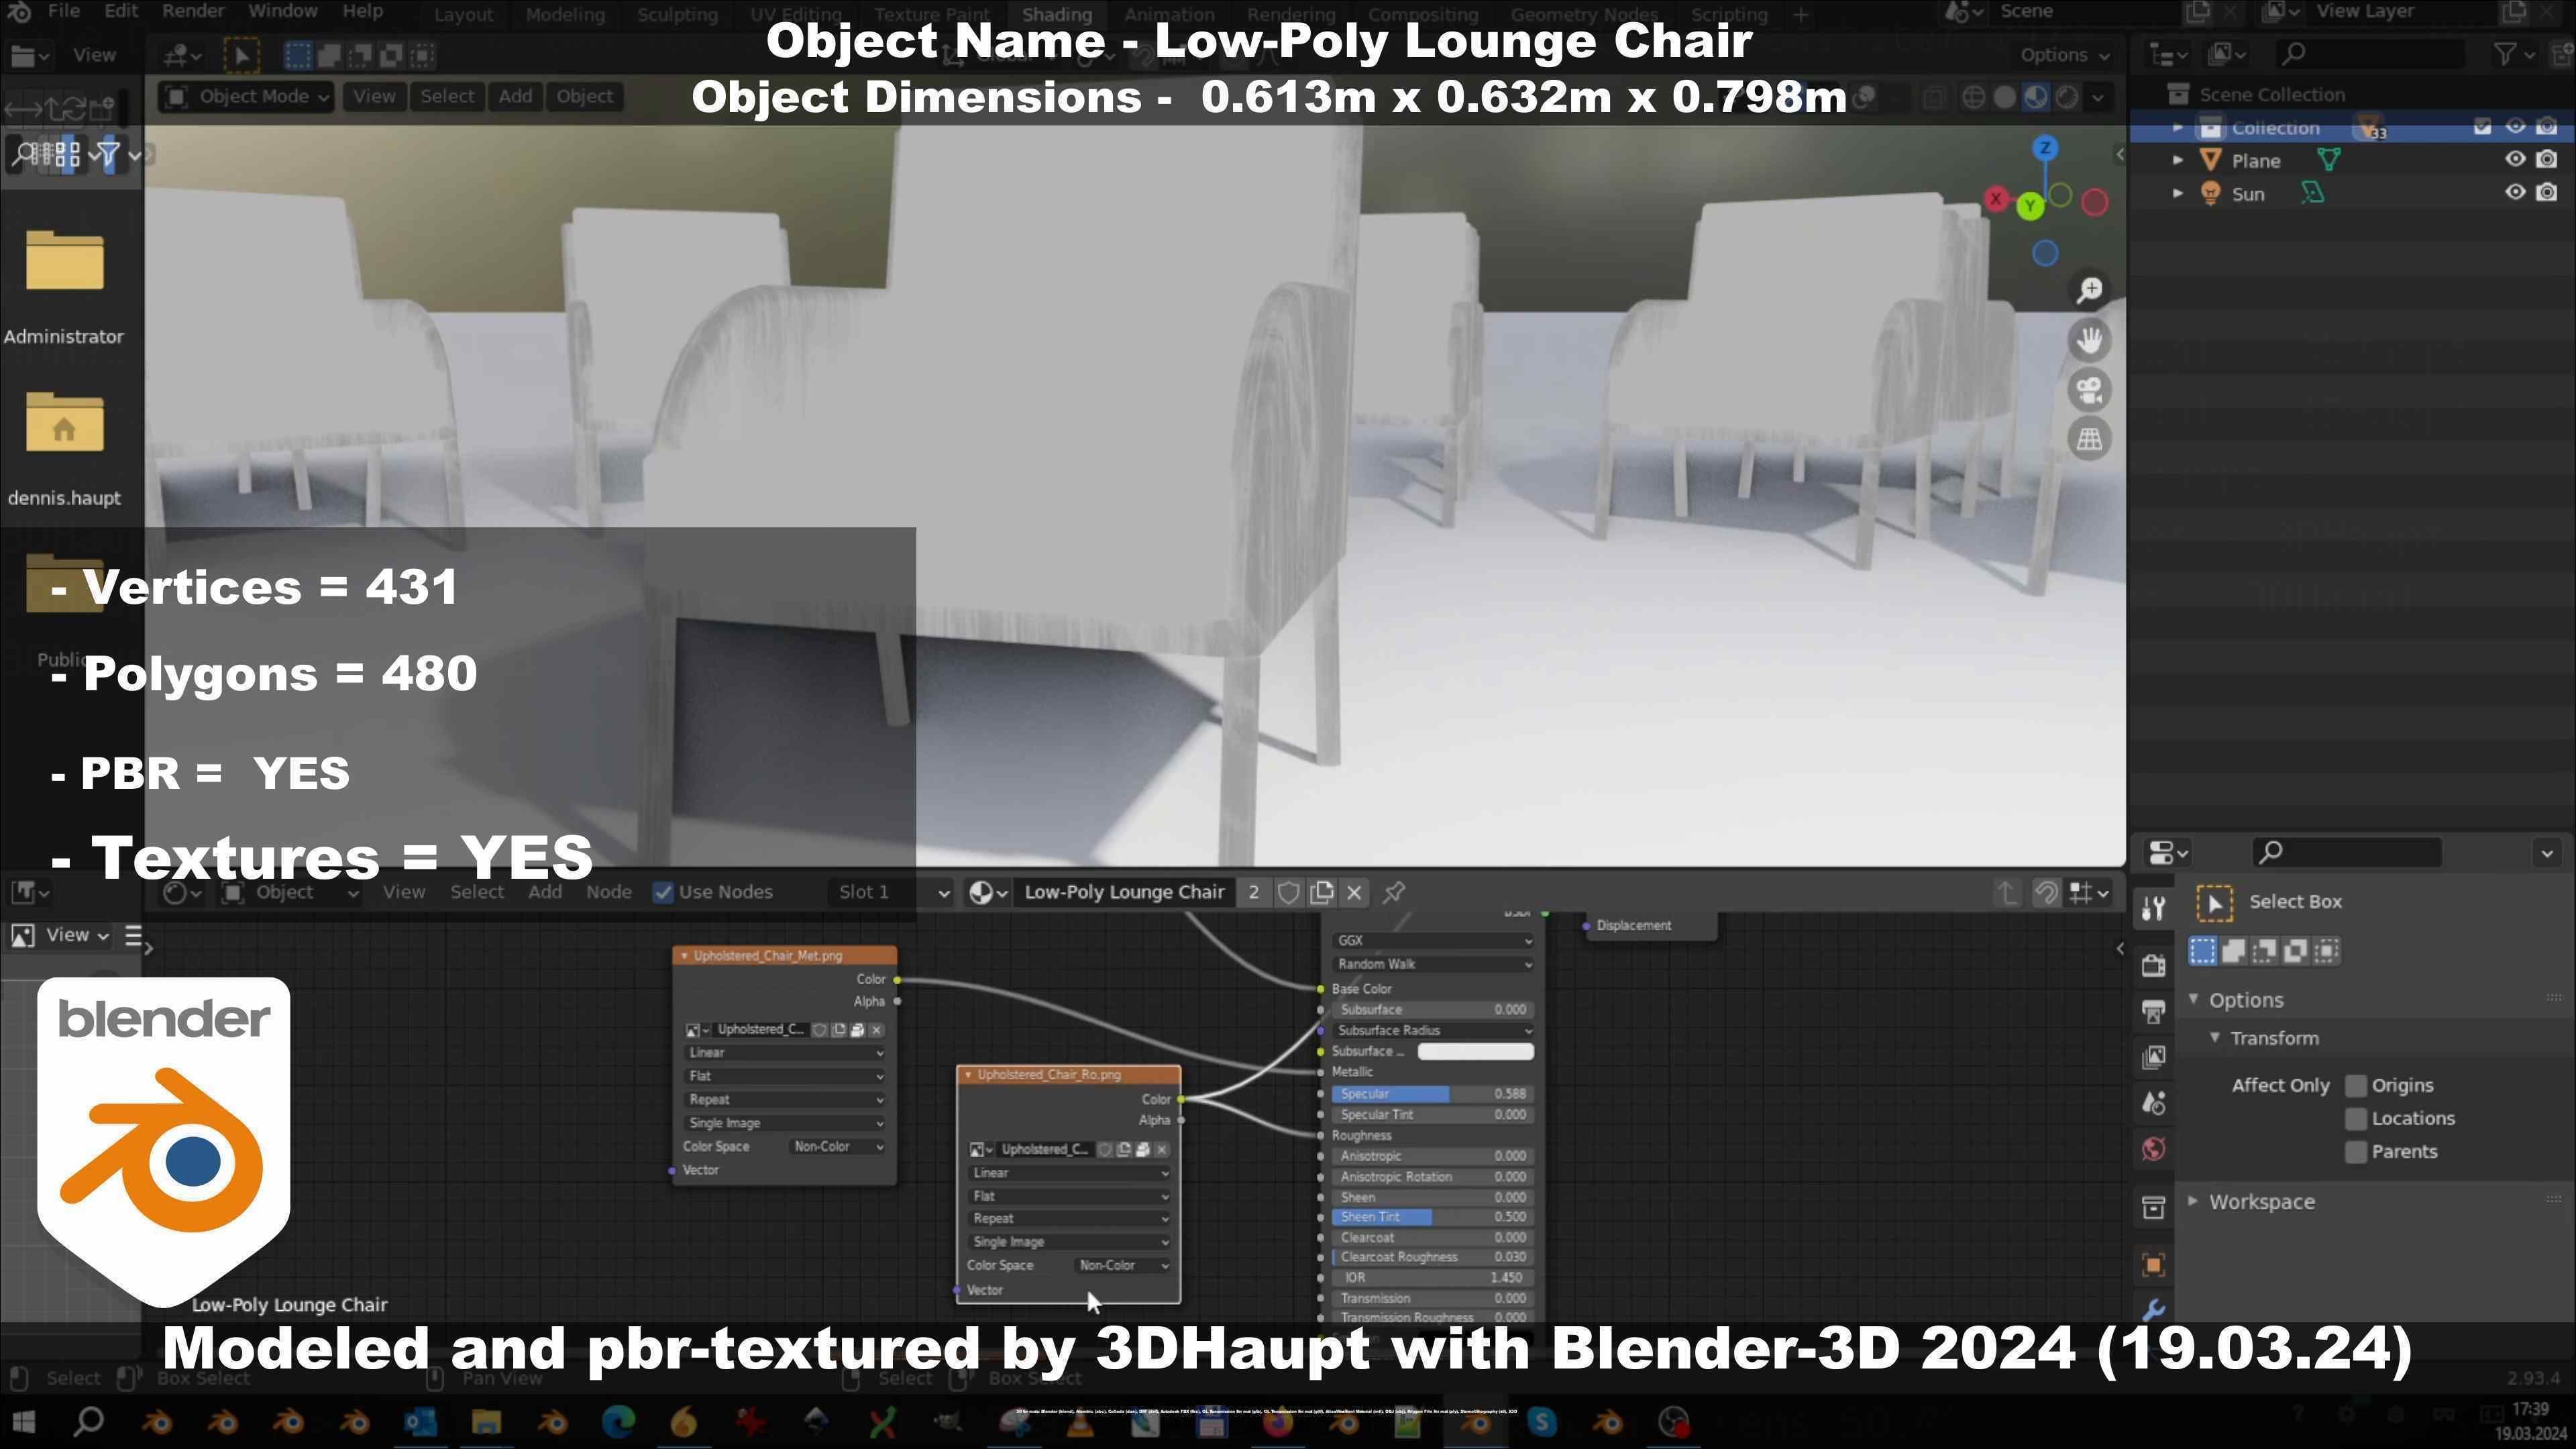
Task: Open the Modifiers wrench tab
Action: [x=2153, y=1309]
